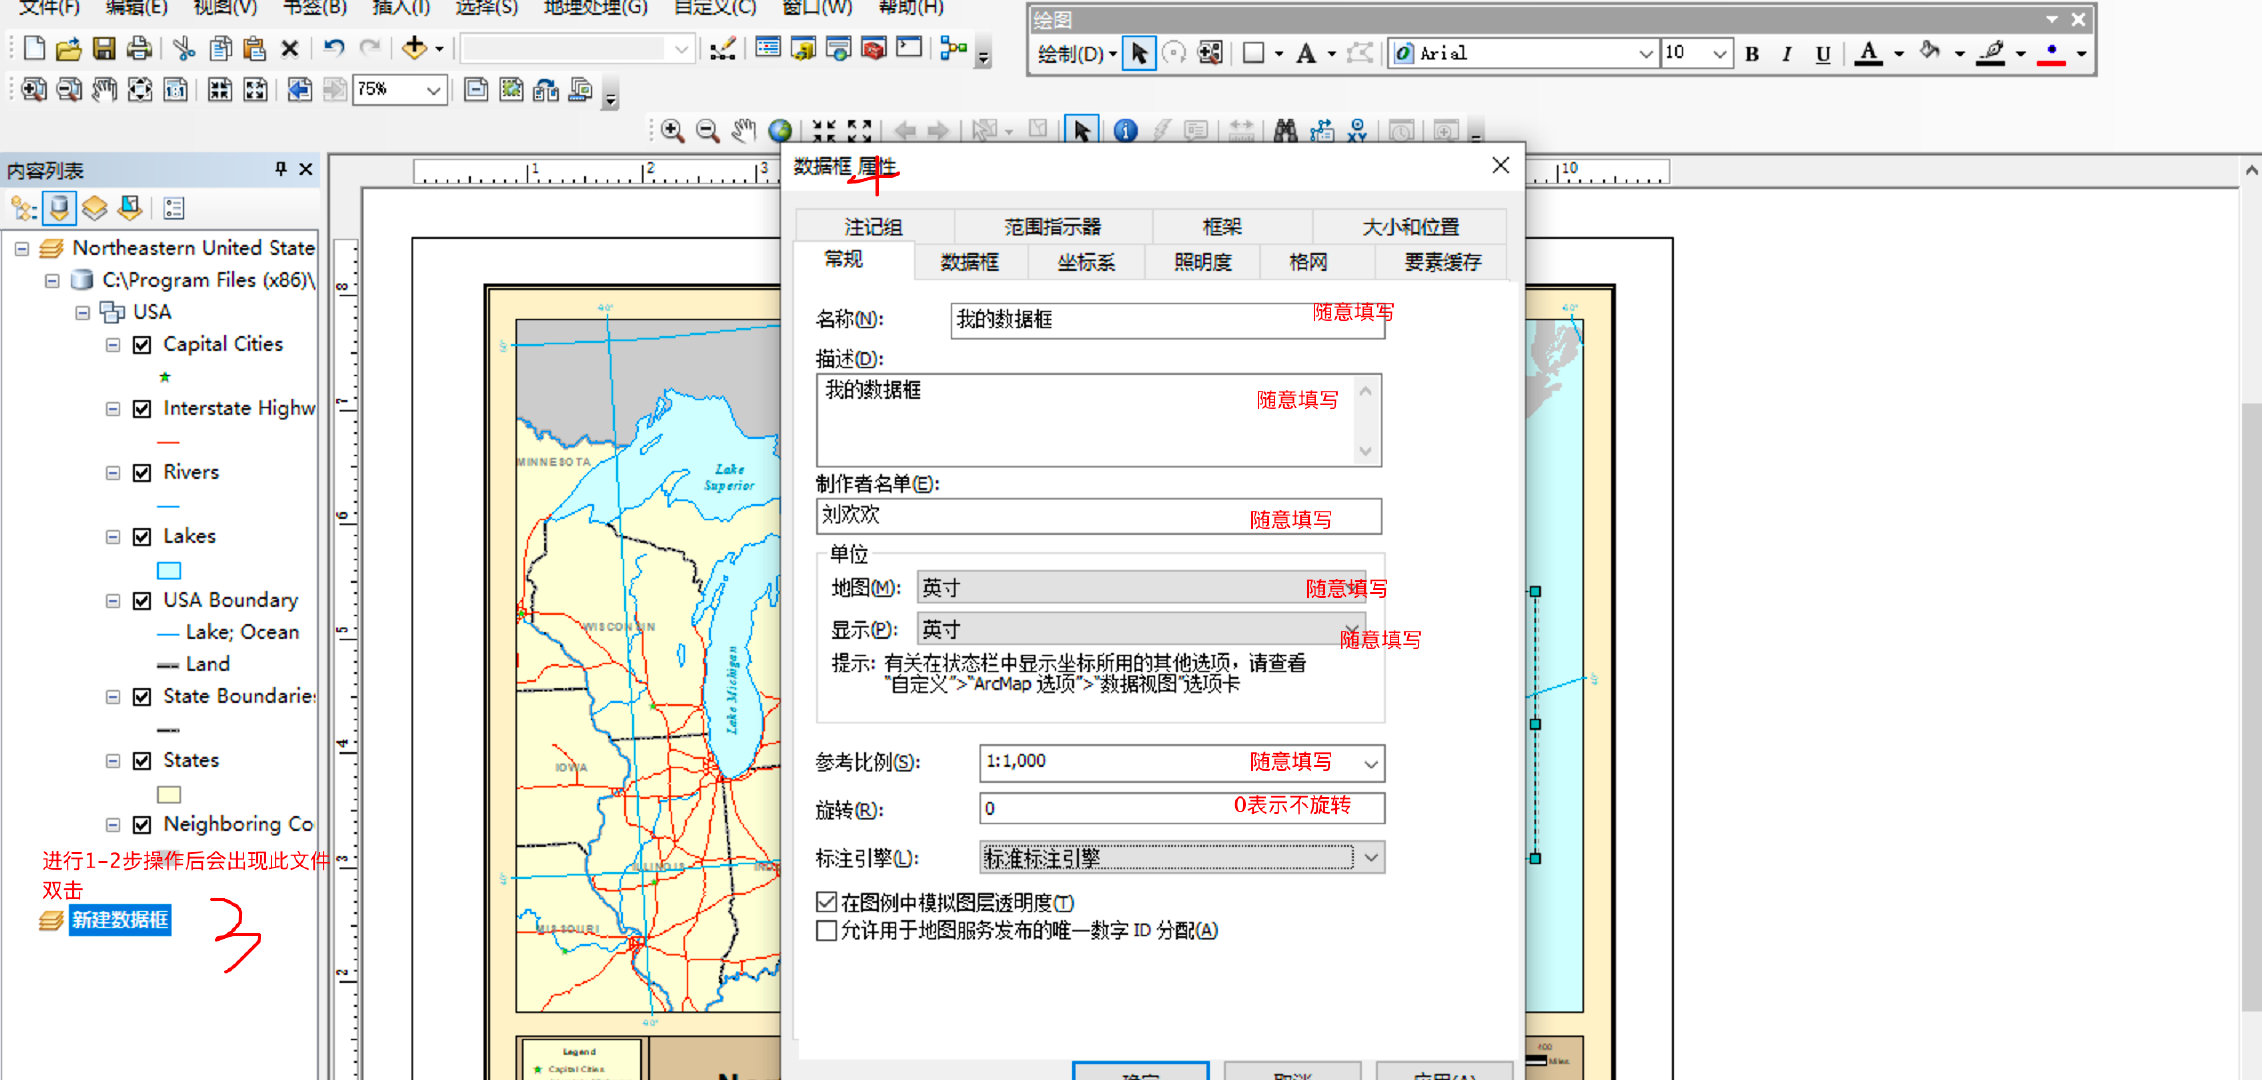Click the Undo arrow icon
This screenshot has height=1080, width=2262.
(334, 48)
